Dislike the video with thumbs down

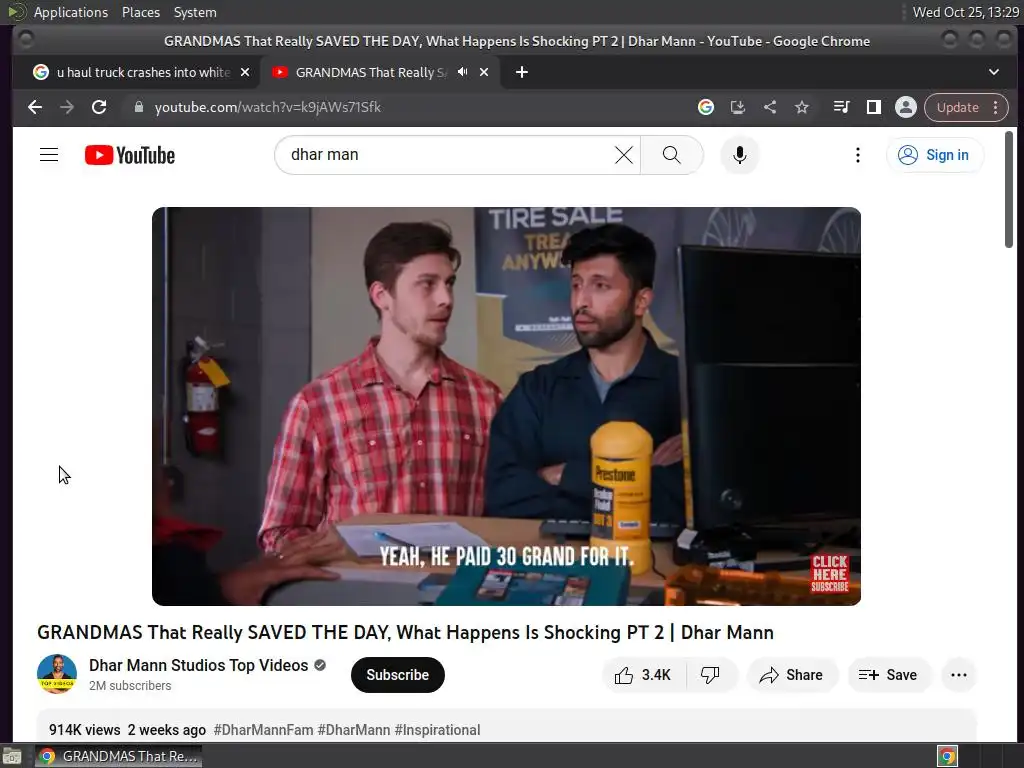click(711, 675)
